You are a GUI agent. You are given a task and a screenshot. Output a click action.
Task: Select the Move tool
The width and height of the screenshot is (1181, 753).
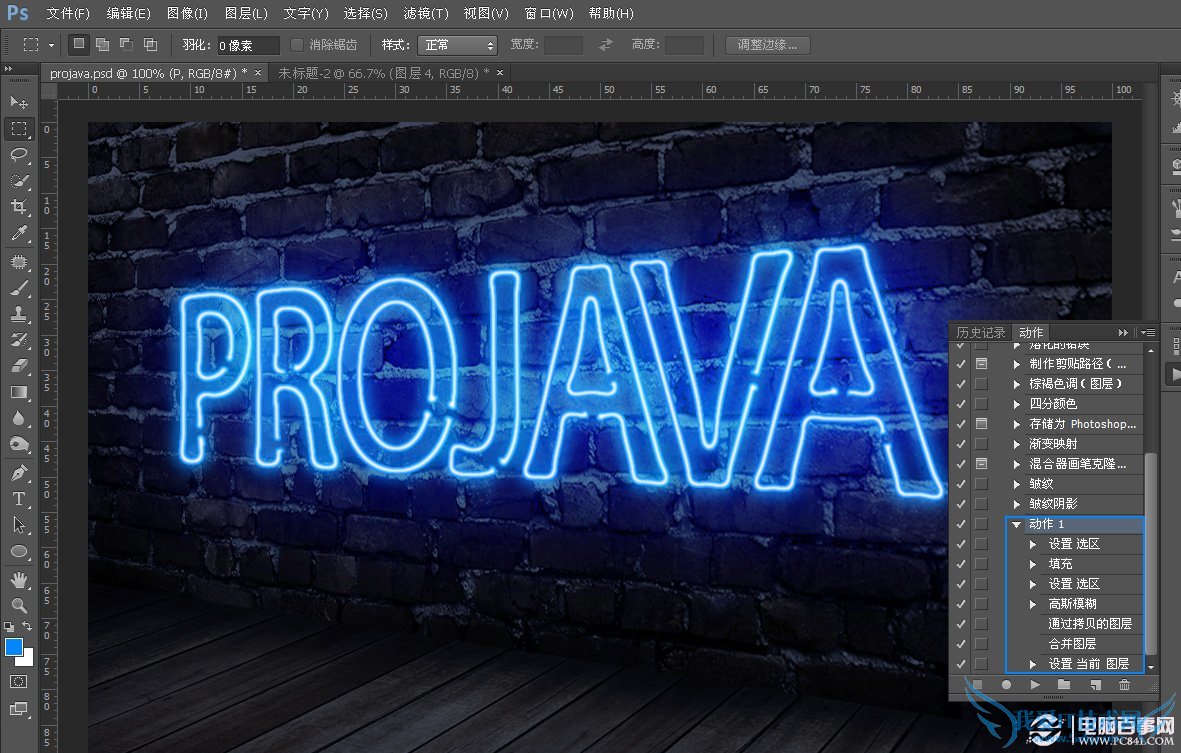(19, 103)
